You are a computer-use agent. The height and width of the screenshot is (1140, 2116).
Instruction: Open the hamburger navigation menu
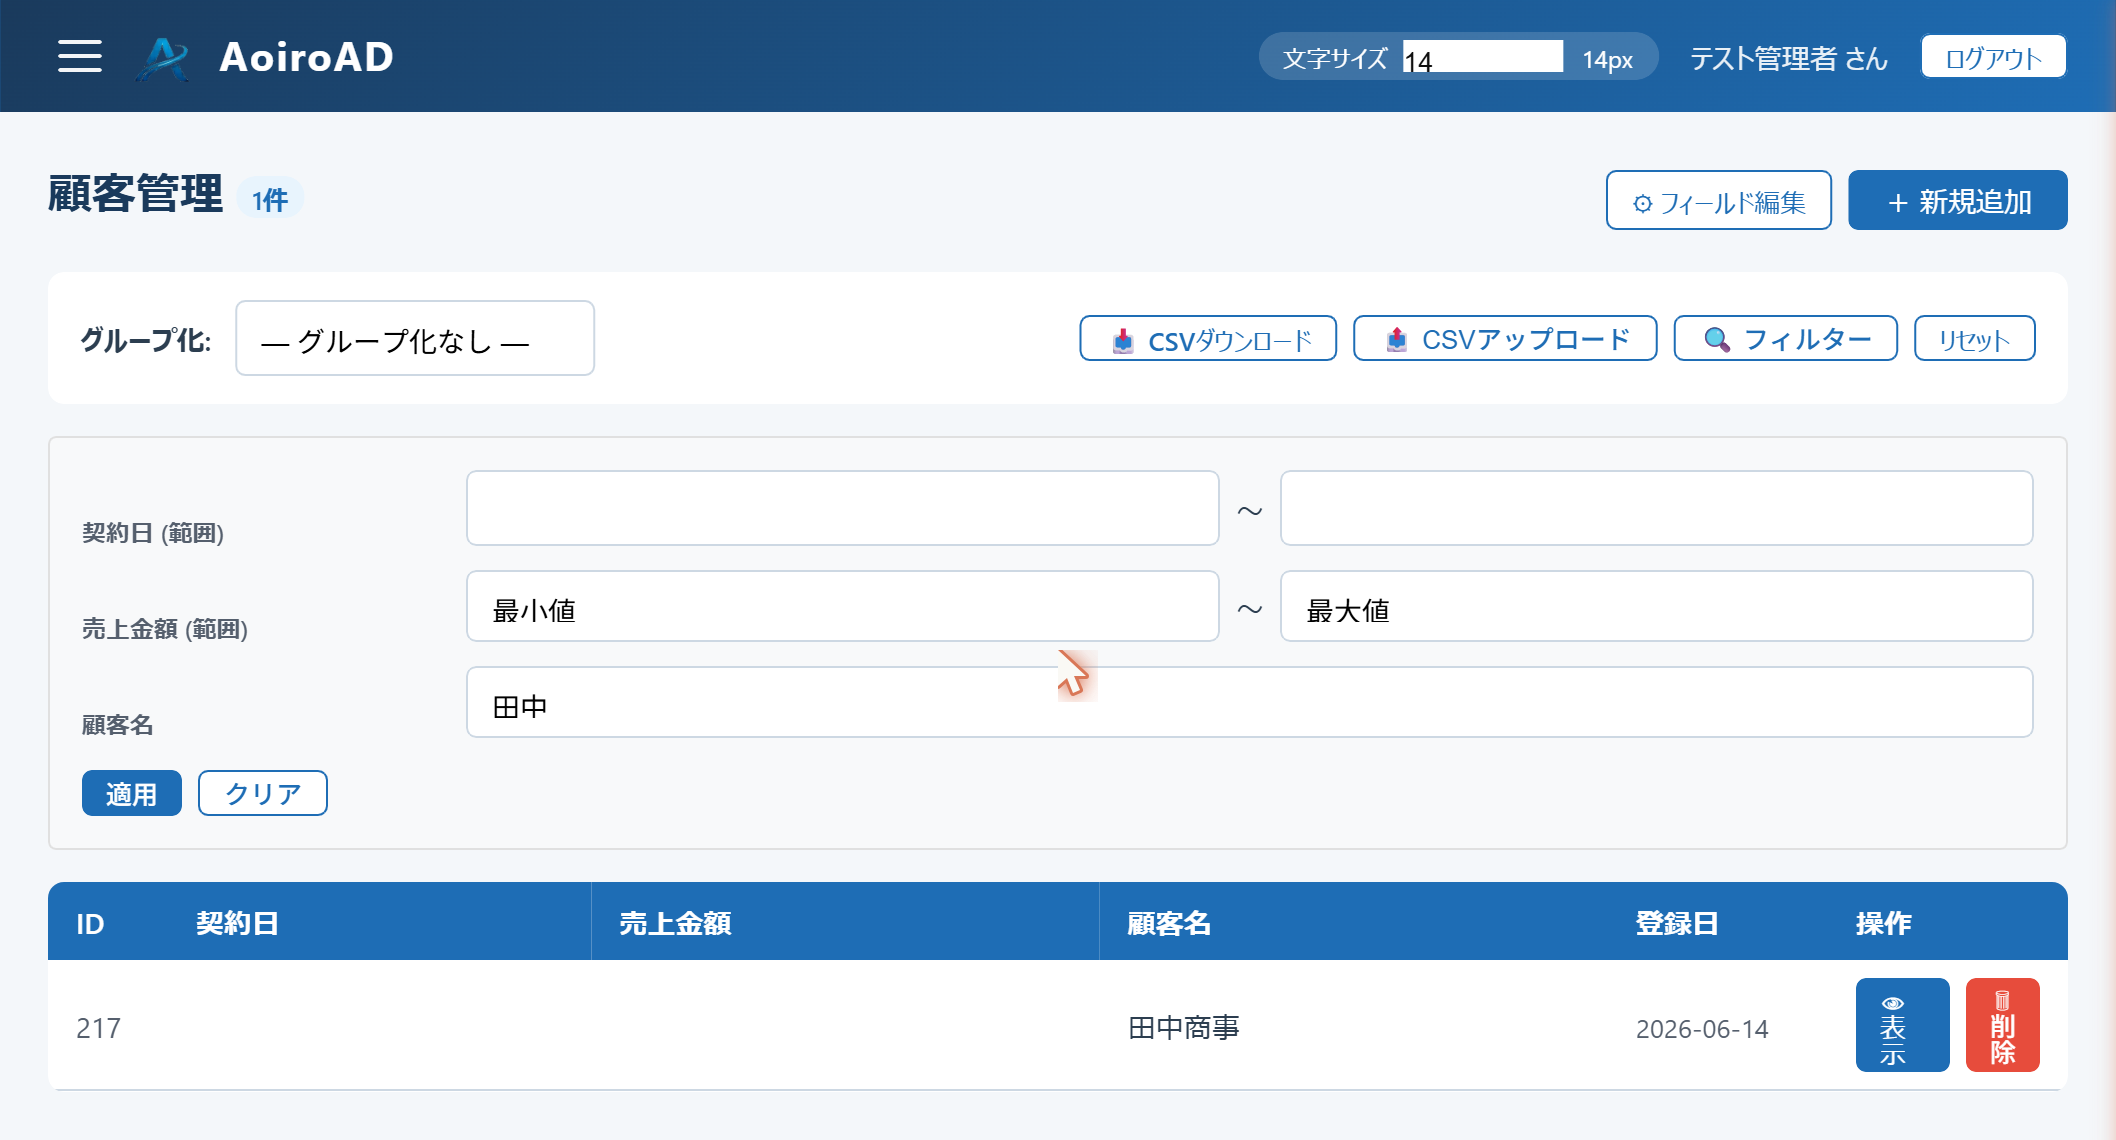click(x=80, y=56)
